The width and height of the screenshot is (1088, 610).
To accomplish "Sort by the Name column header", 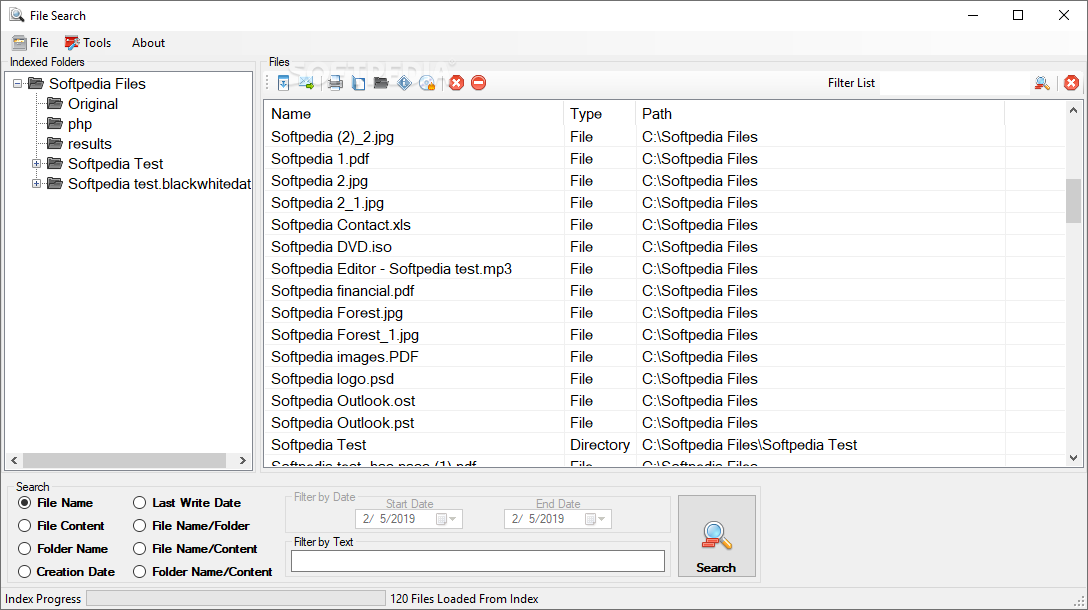I will [414, 114].
